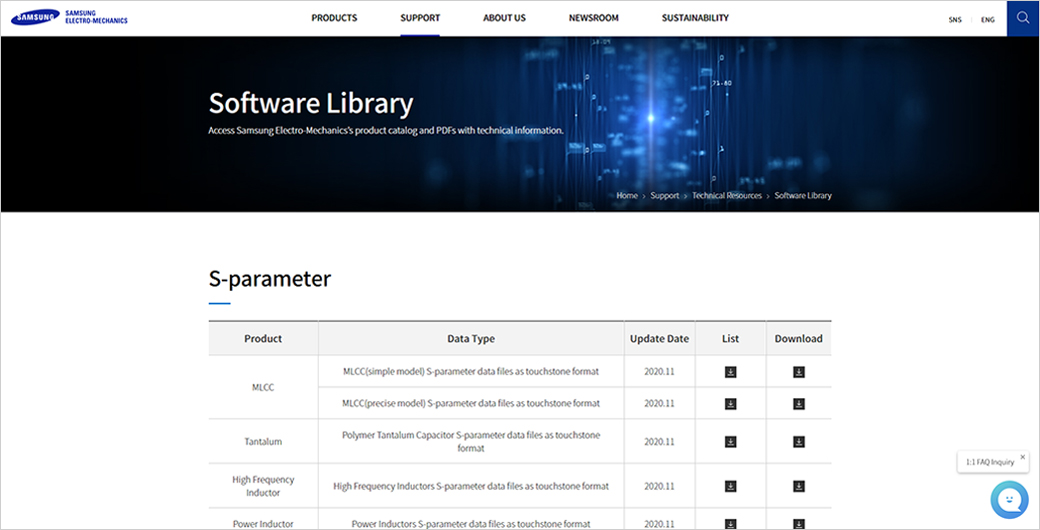1040x530 pixels.
Task: Open the SUSTAINABILITY menu
Action: (695, 18)
